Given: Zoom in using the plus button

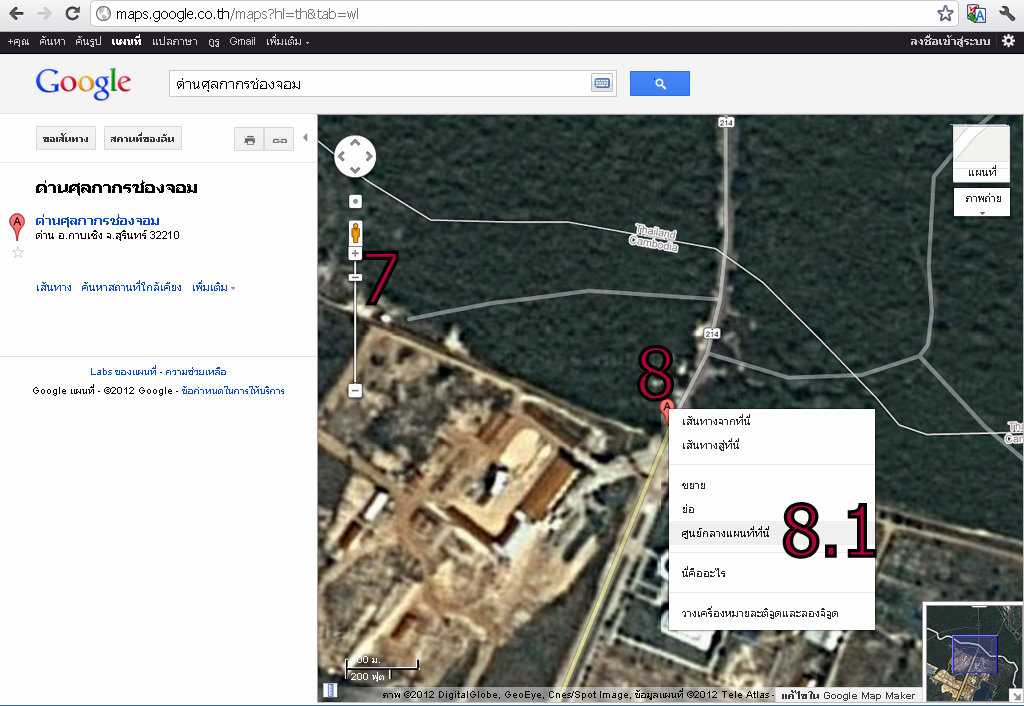Looking at the screenshot, I should point(355,253).
